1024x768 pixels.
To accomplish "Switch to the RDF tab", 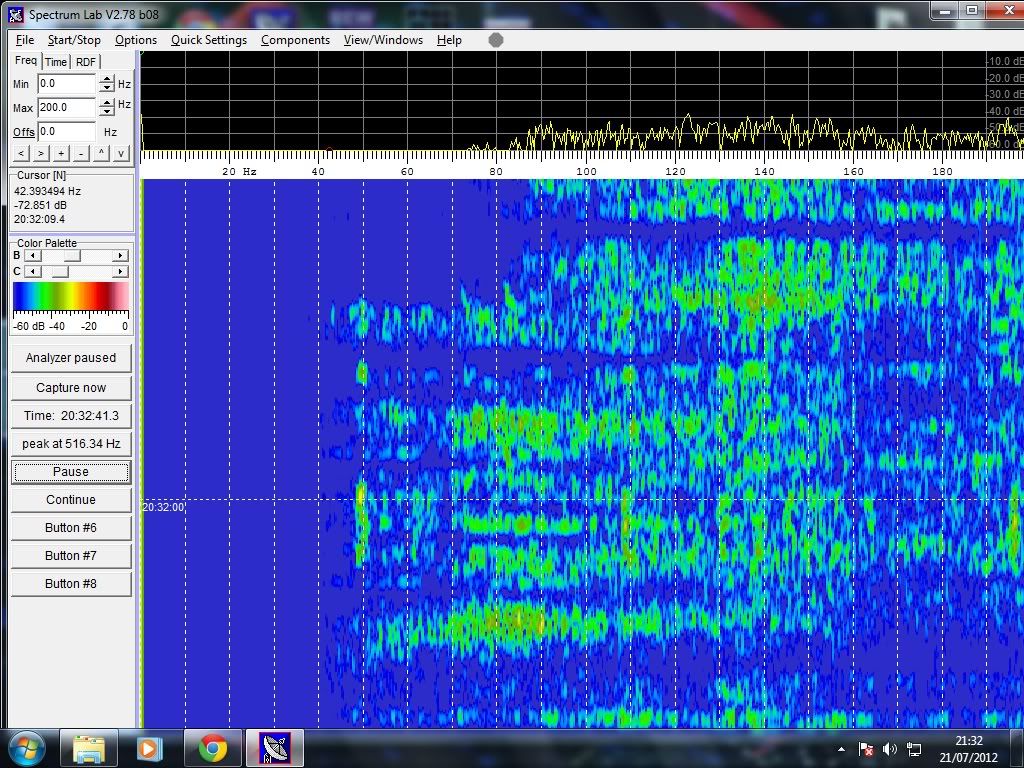I will [86, 62].
